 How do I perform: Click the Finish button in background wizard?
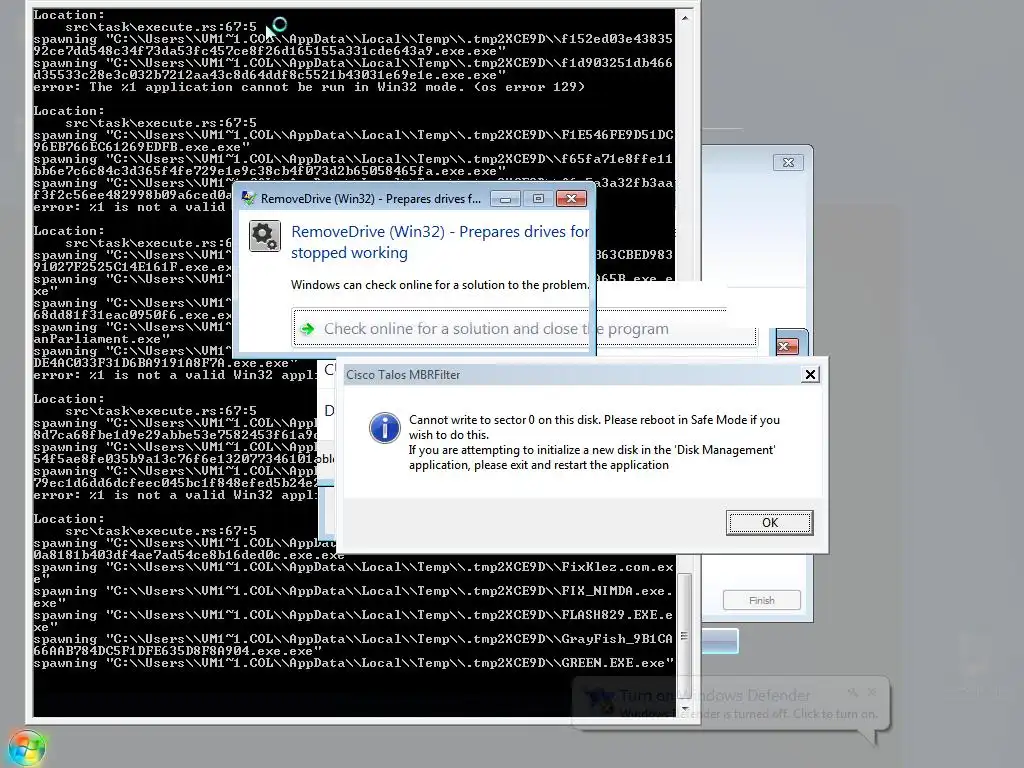761,600
